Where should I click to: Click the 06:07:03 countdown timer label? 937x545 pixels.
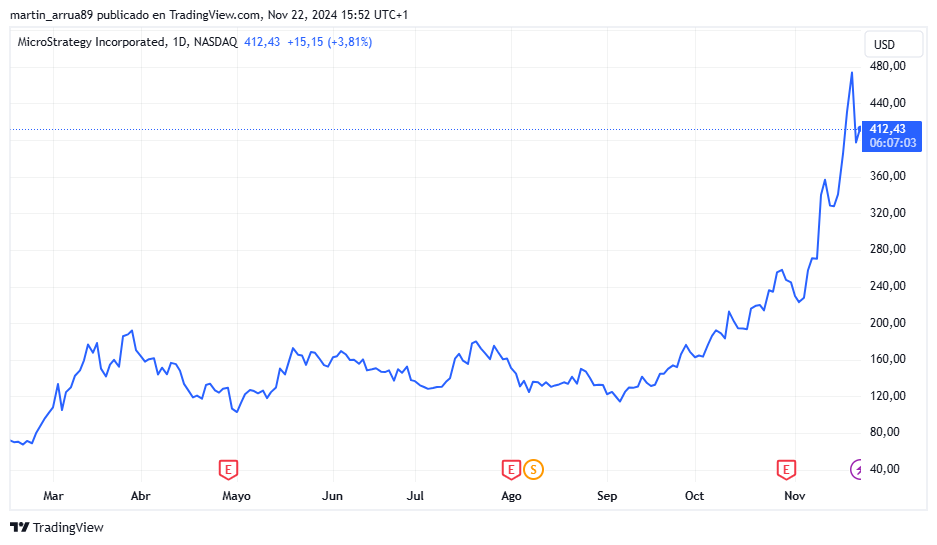[x=893, y=143]
